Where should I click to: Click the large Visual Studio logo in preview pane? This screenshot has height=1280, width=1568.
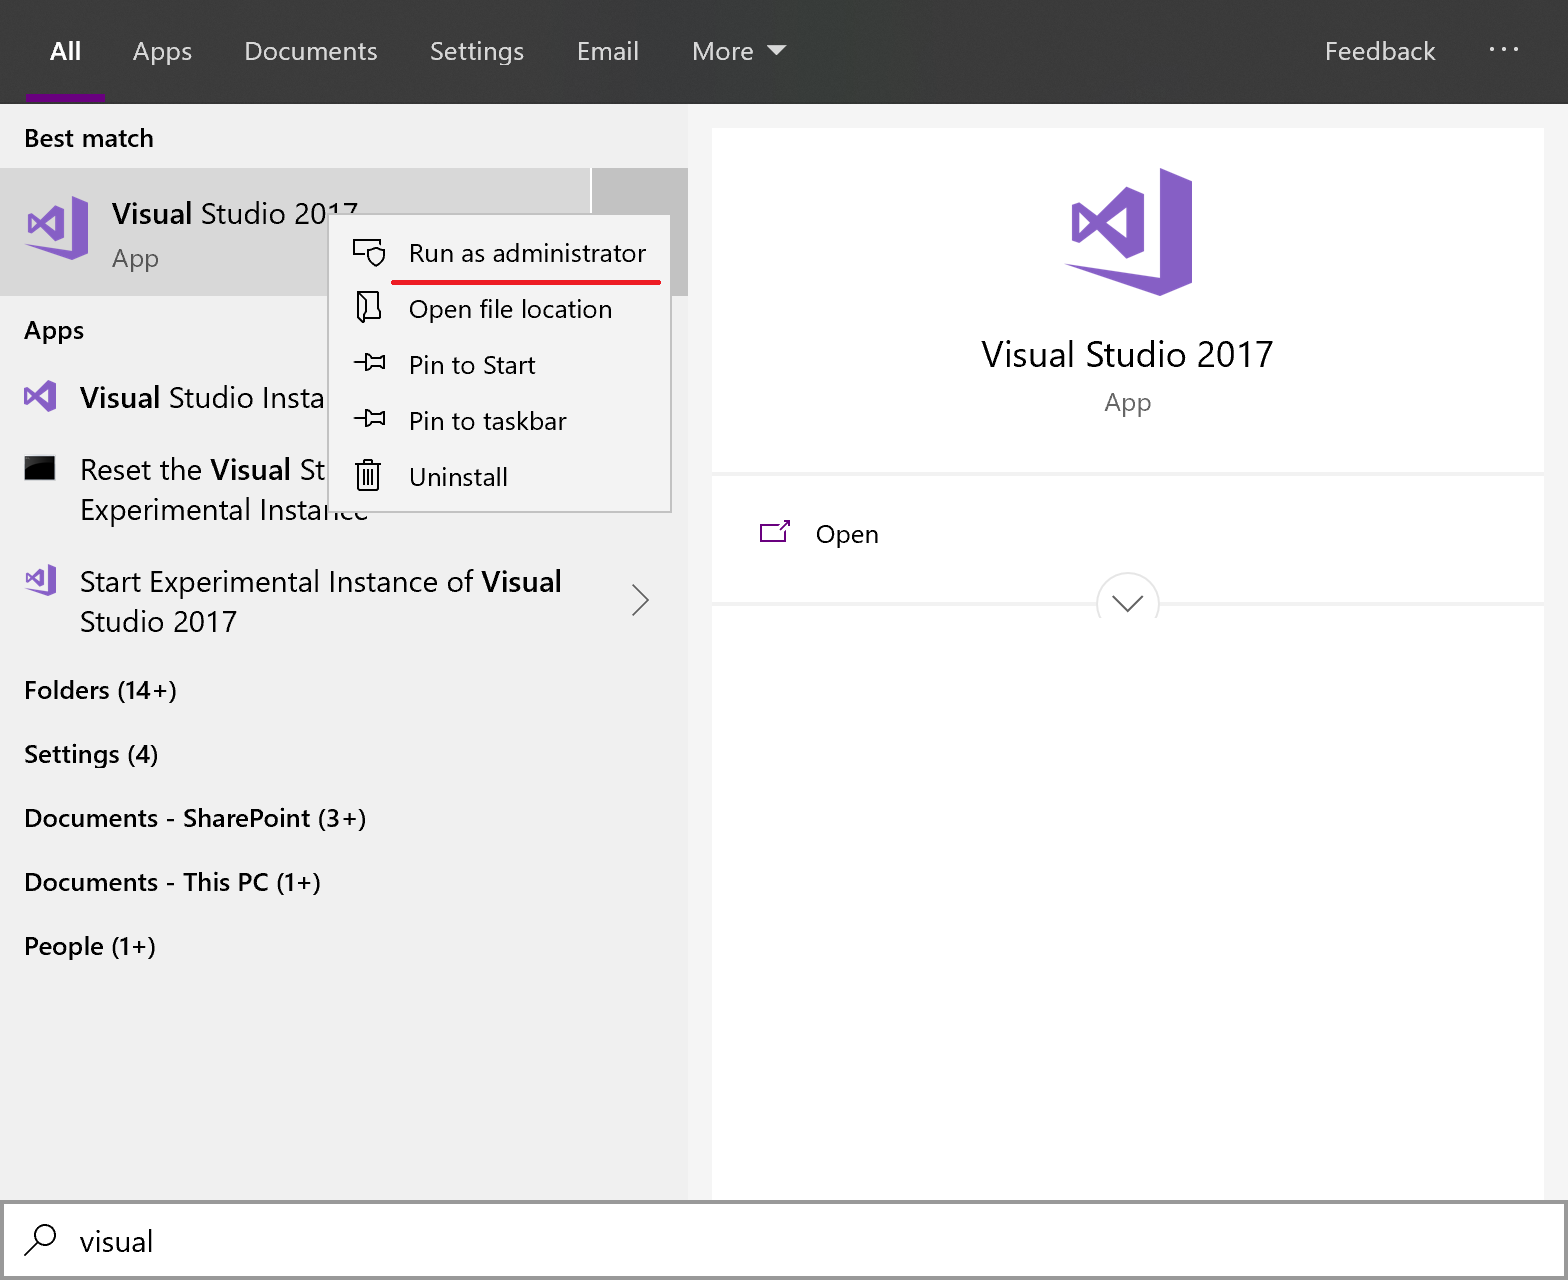(1128, 232)
